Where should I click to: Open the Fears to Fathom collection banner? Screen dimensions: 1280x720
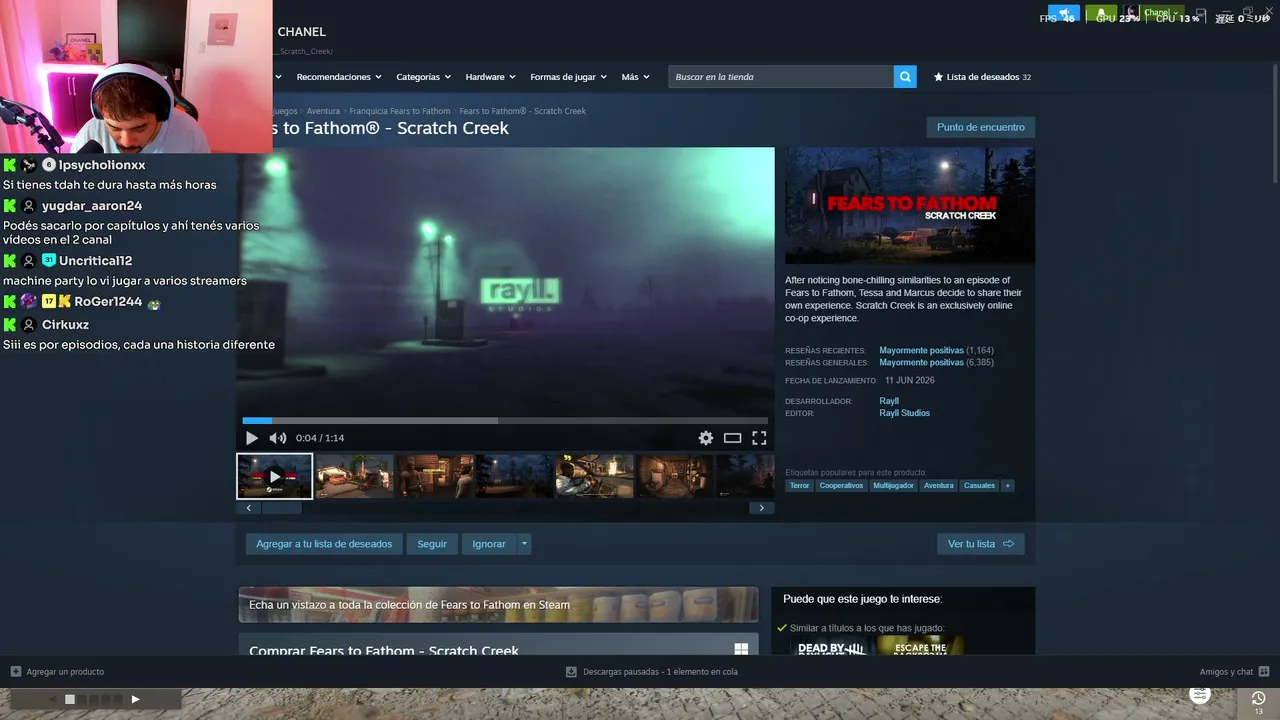click(x=498, y=604)
